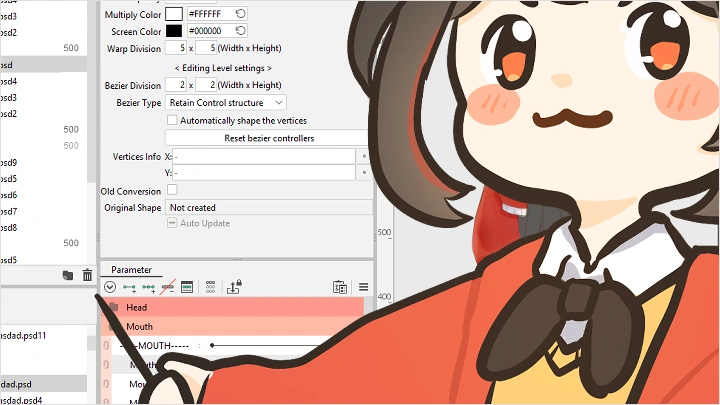Click the Original Shape 'Not created' field
The width and height of the screenshot is (720, 405).
pyautogui.click(x=269, y=208)
